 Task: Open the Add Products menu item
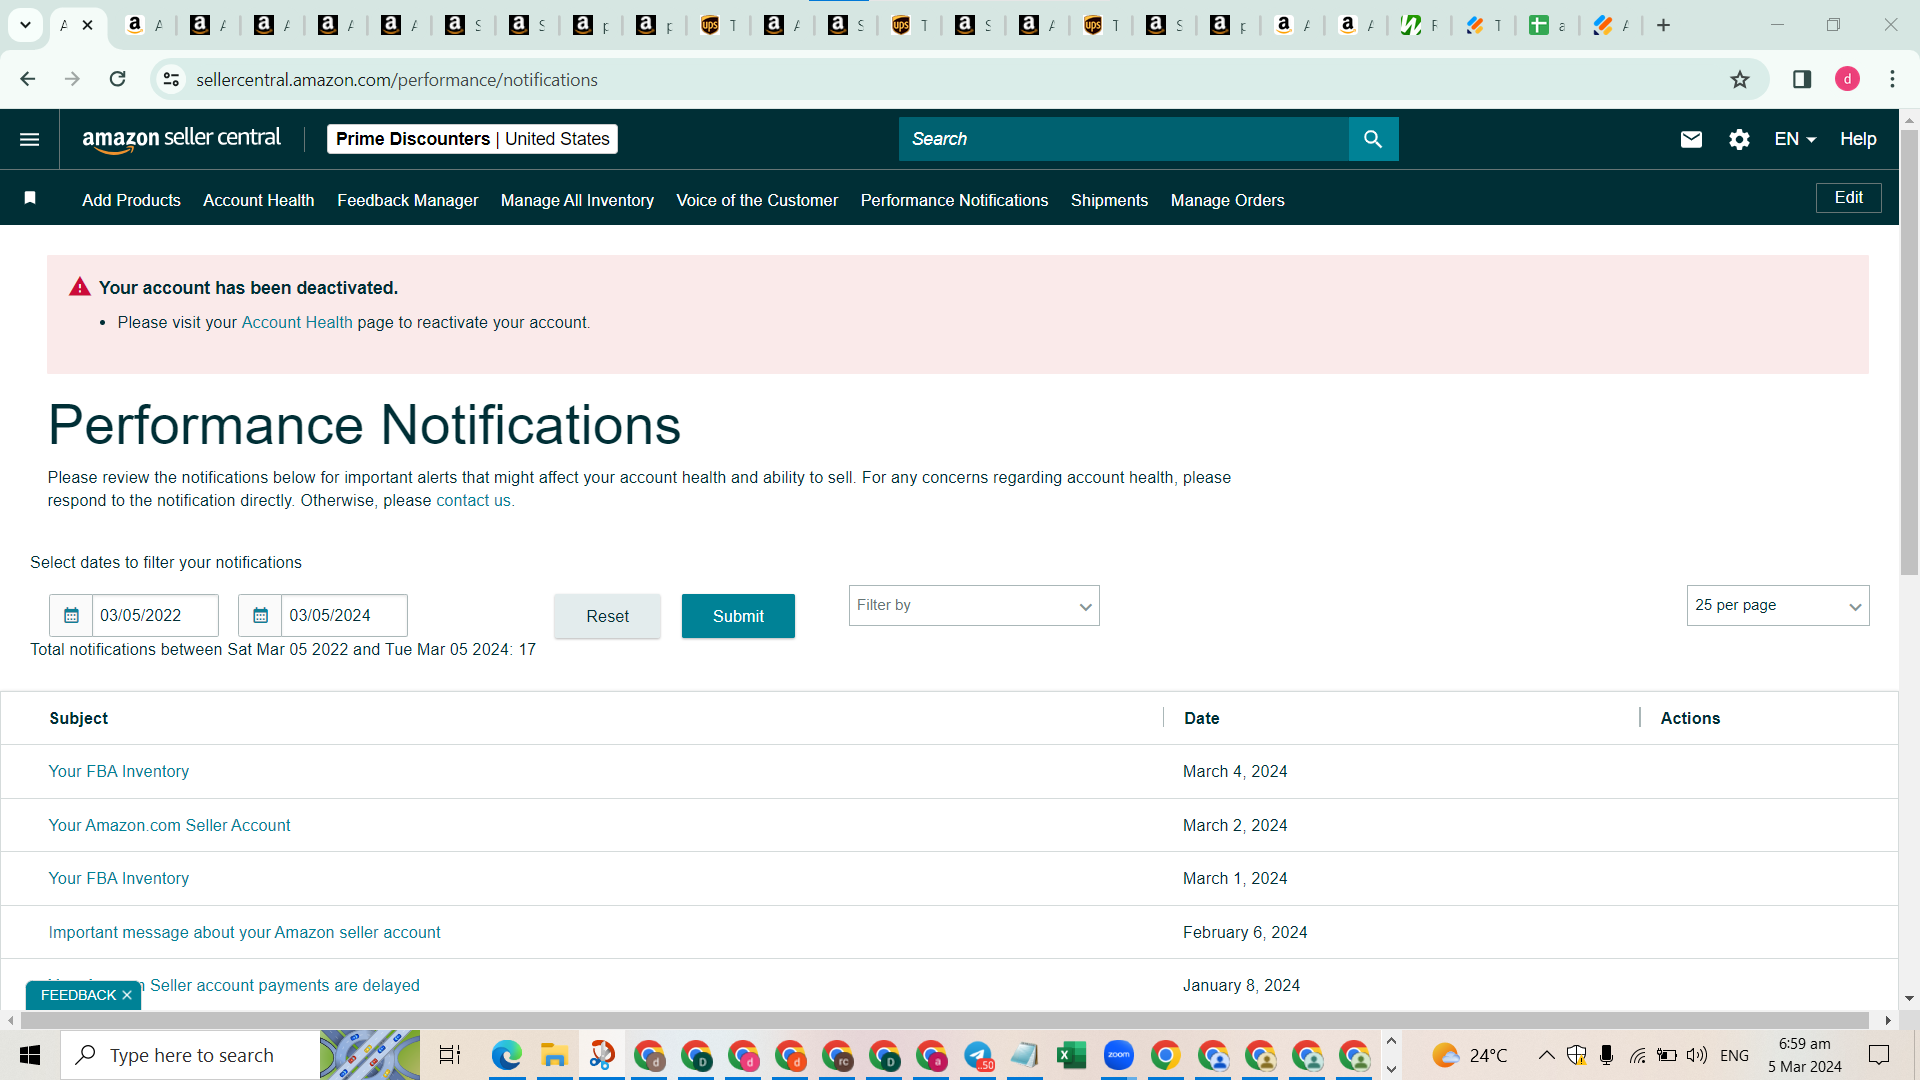(x=131, y=200)
